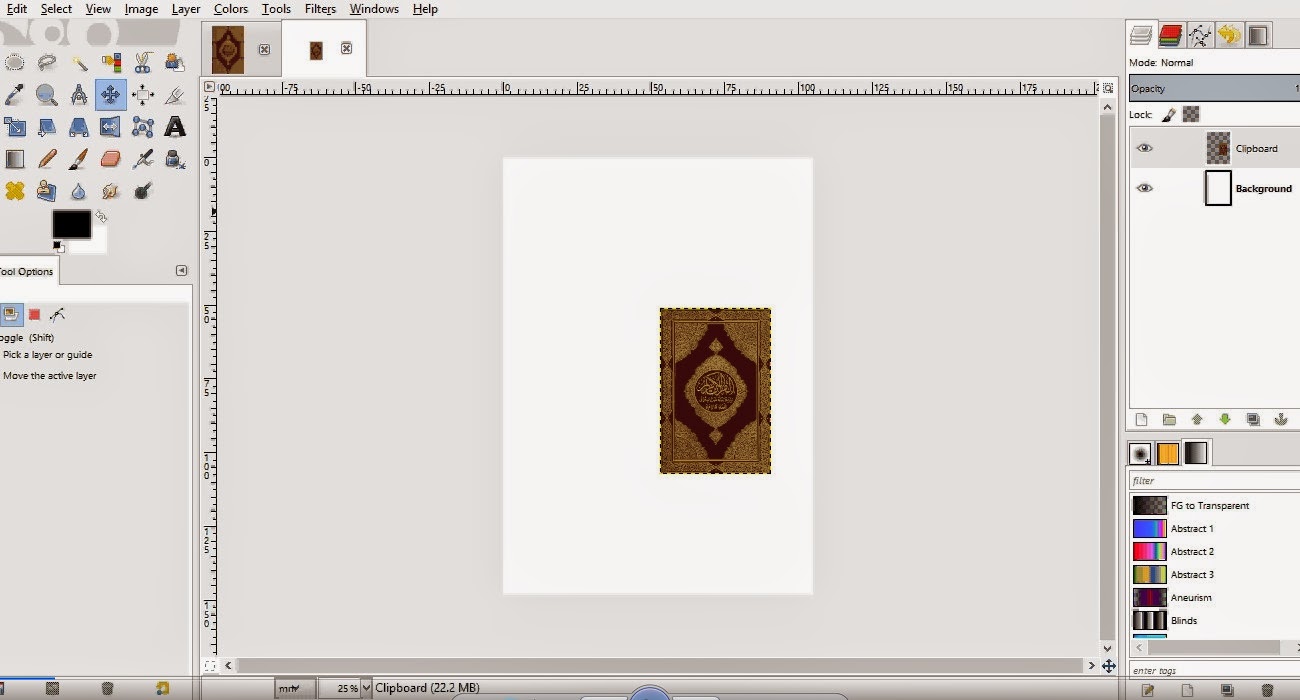The image size is (1300, 700).
Task: Set Move tool to affect path
Action: (57, 314)
